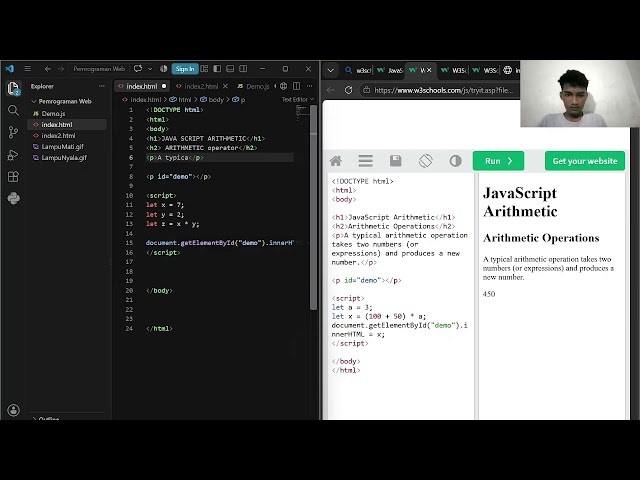
Task: Click the Get your website button
Action: coord(585,161)
